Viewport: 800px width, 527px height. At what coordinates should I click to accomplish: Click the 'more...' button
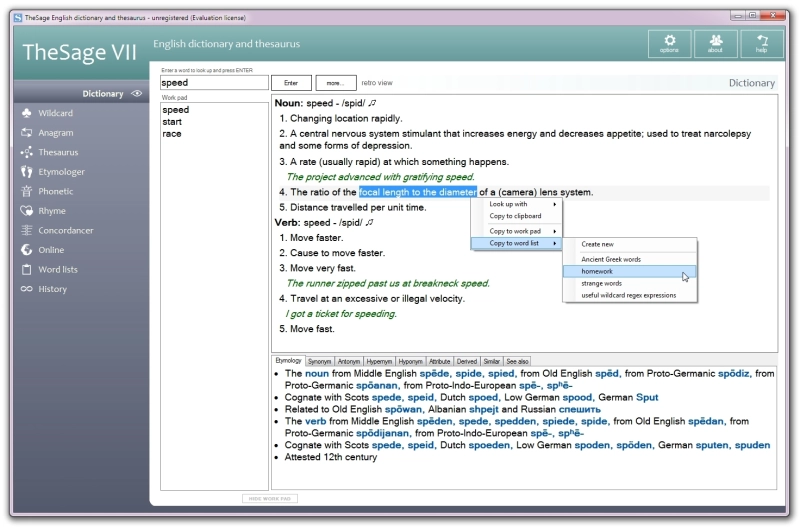coord(335,83)
